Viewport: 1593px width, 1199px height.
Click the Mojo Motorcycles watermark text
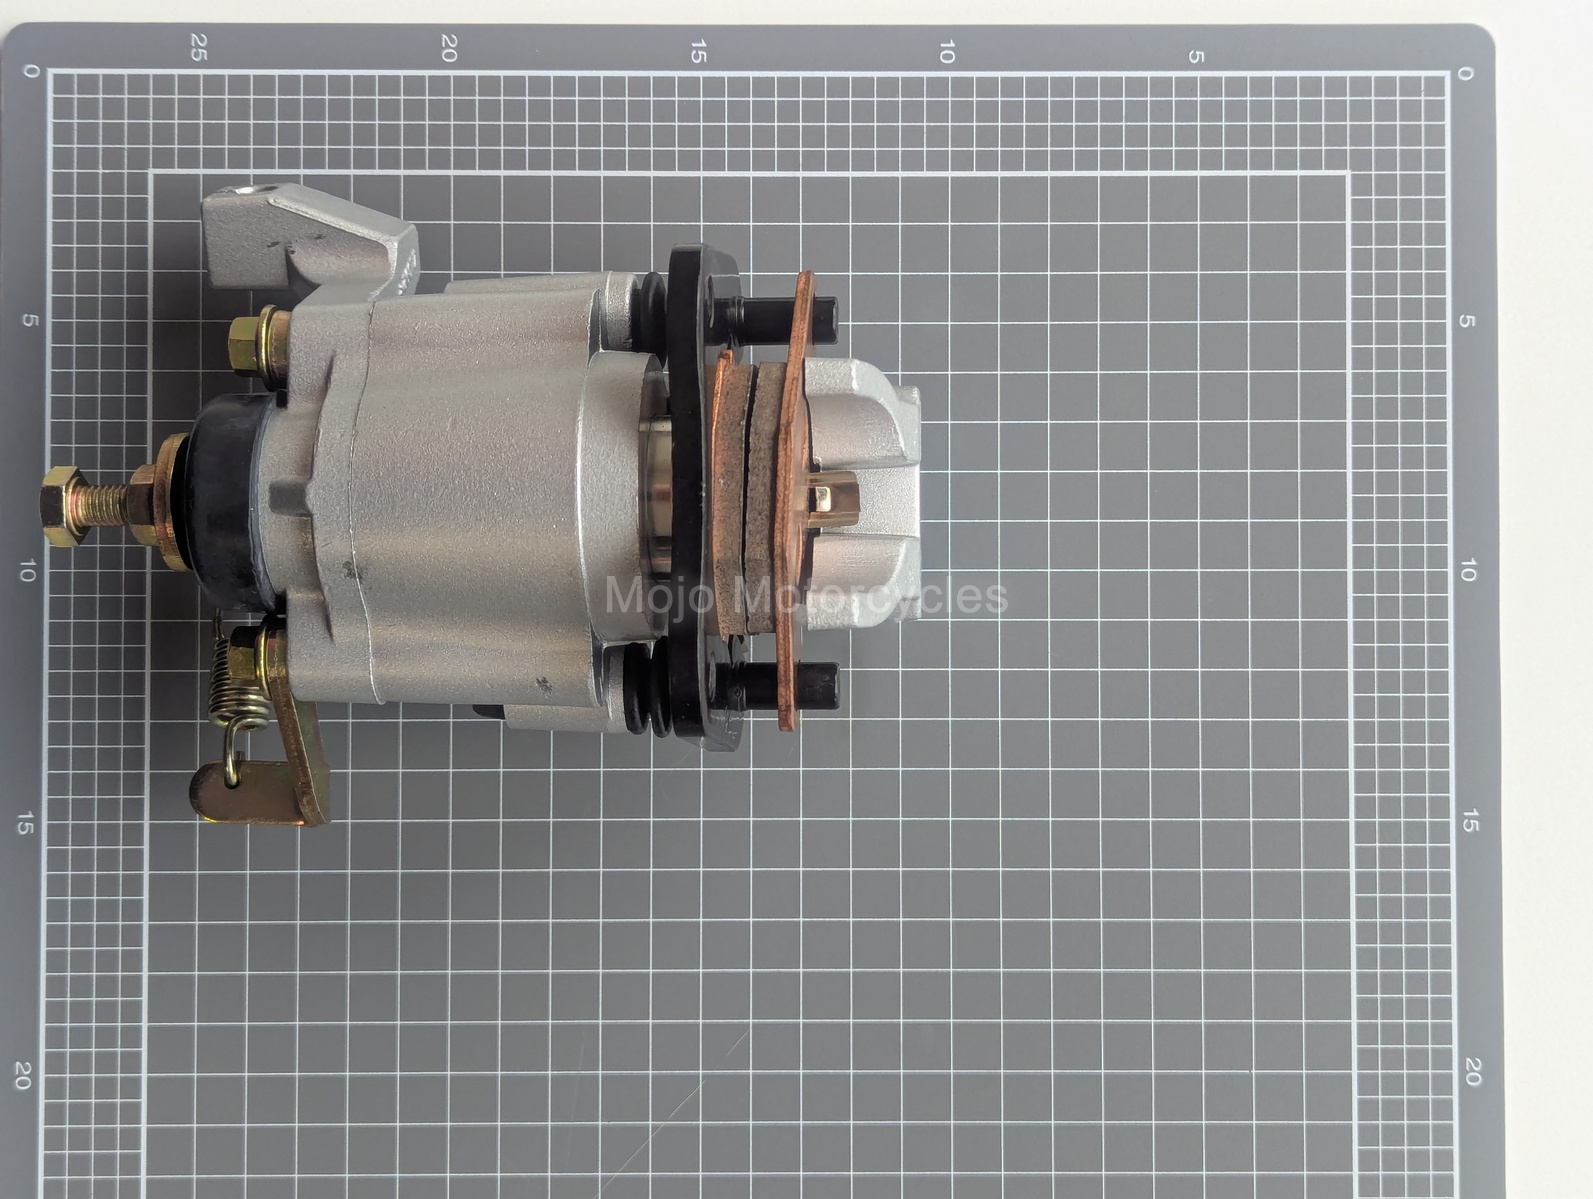click(806, 596)
